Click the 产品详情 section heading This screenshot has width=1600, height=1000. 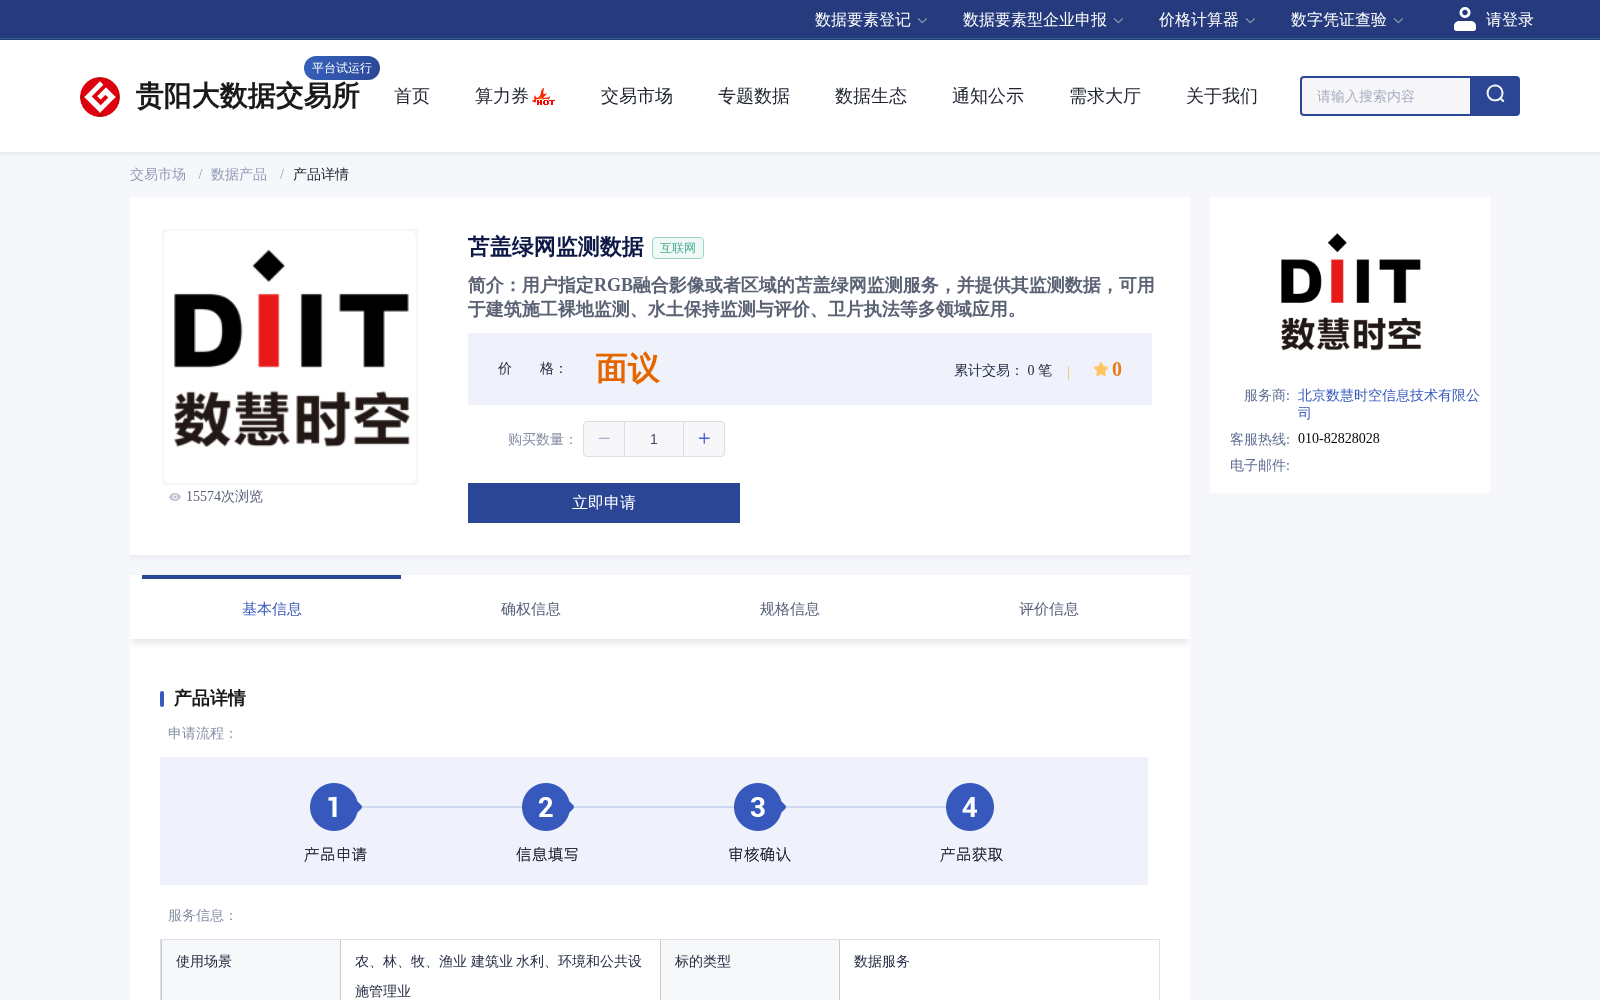tap(210, 698)
